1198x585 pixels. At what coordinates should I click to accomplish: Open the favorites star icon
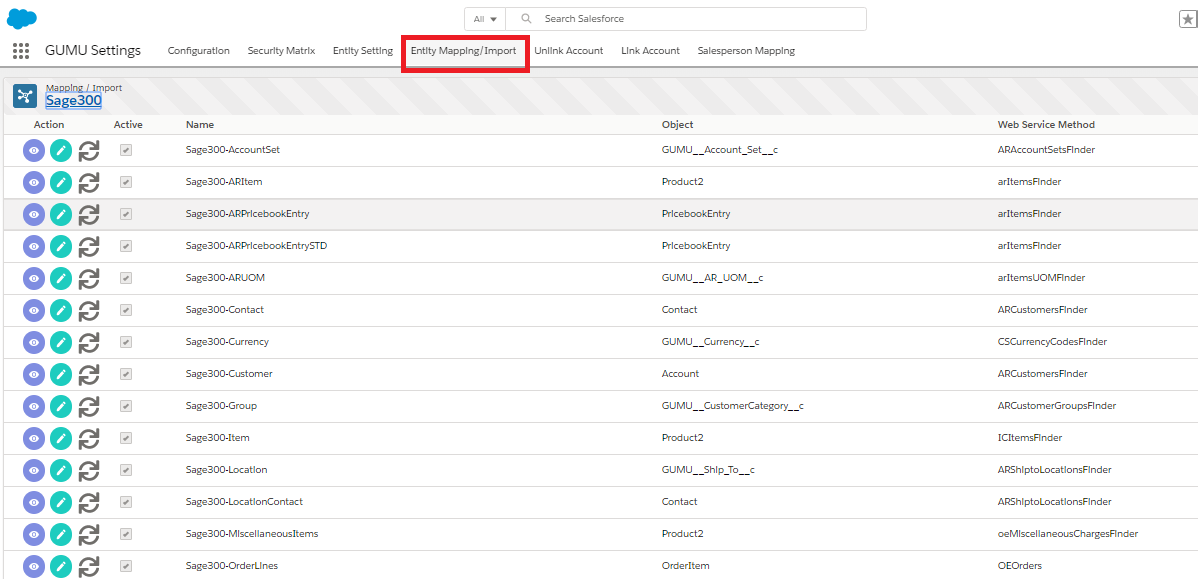point(1188,19)
